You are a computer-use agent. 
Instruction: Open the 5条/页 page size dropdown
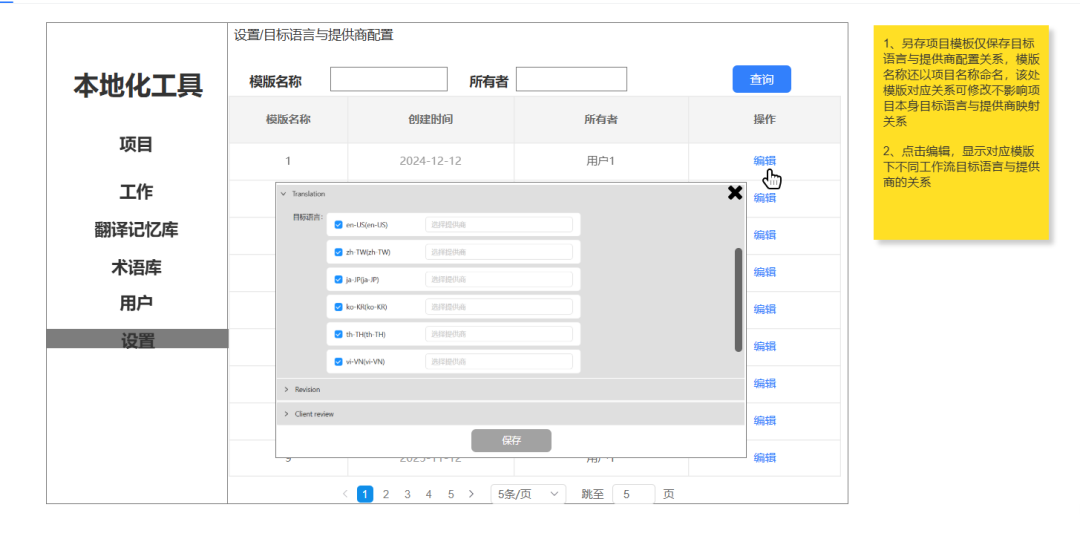[528, 494]
